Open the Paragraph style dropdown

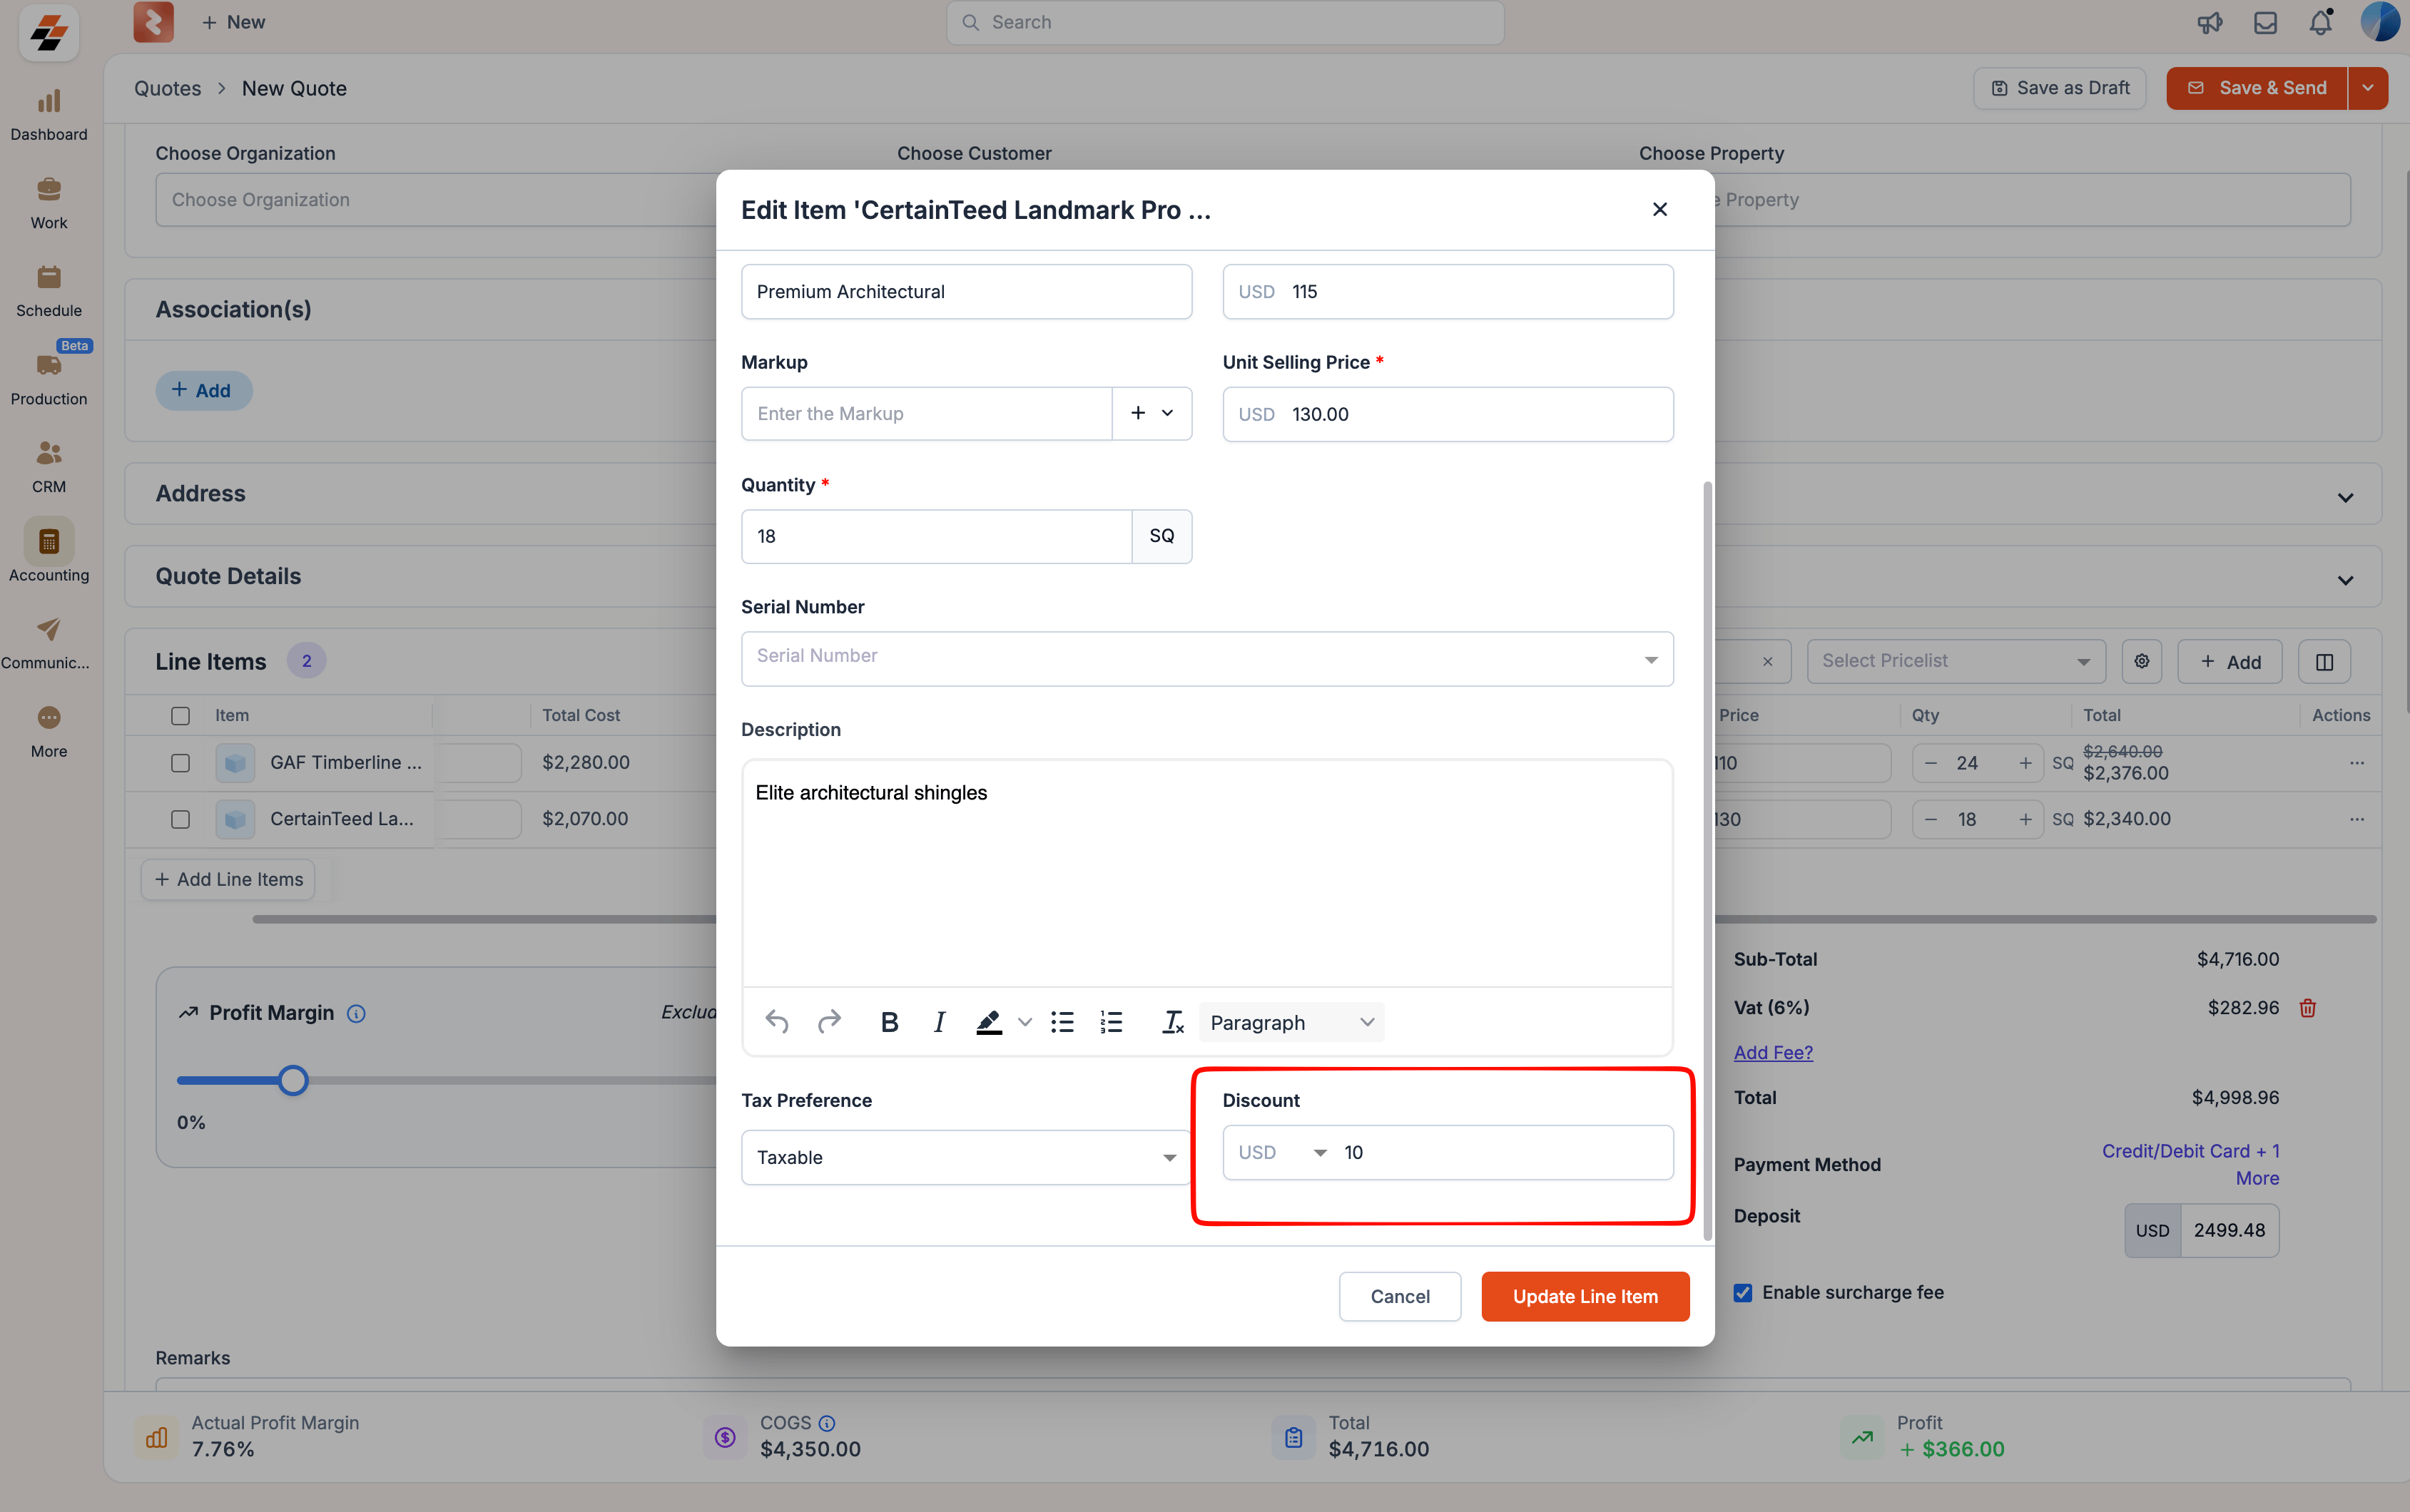1291,1022
